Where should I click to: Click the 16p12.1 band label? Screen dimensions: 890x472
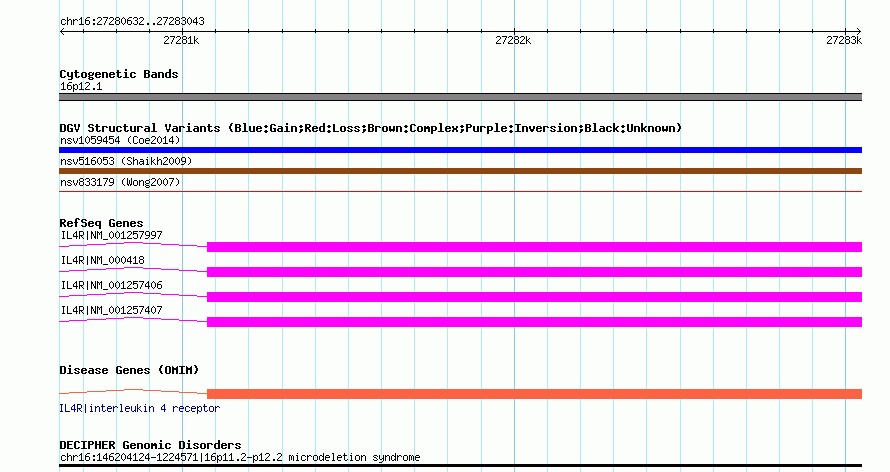pos(81,86)
